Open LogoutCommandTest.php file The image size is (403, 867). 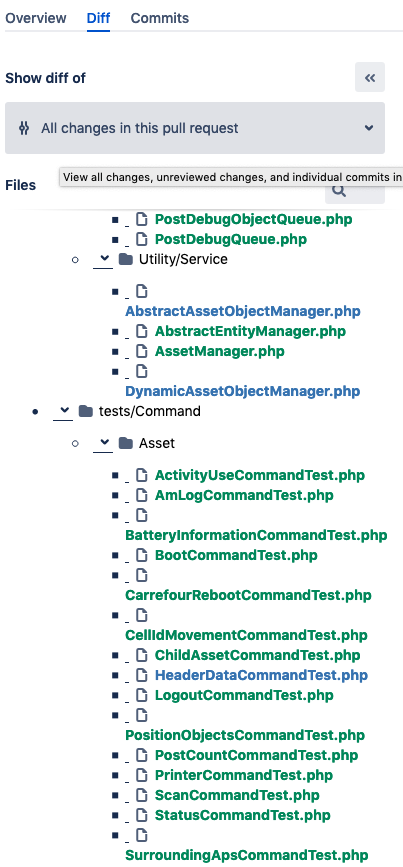click(x=244, y=695)
